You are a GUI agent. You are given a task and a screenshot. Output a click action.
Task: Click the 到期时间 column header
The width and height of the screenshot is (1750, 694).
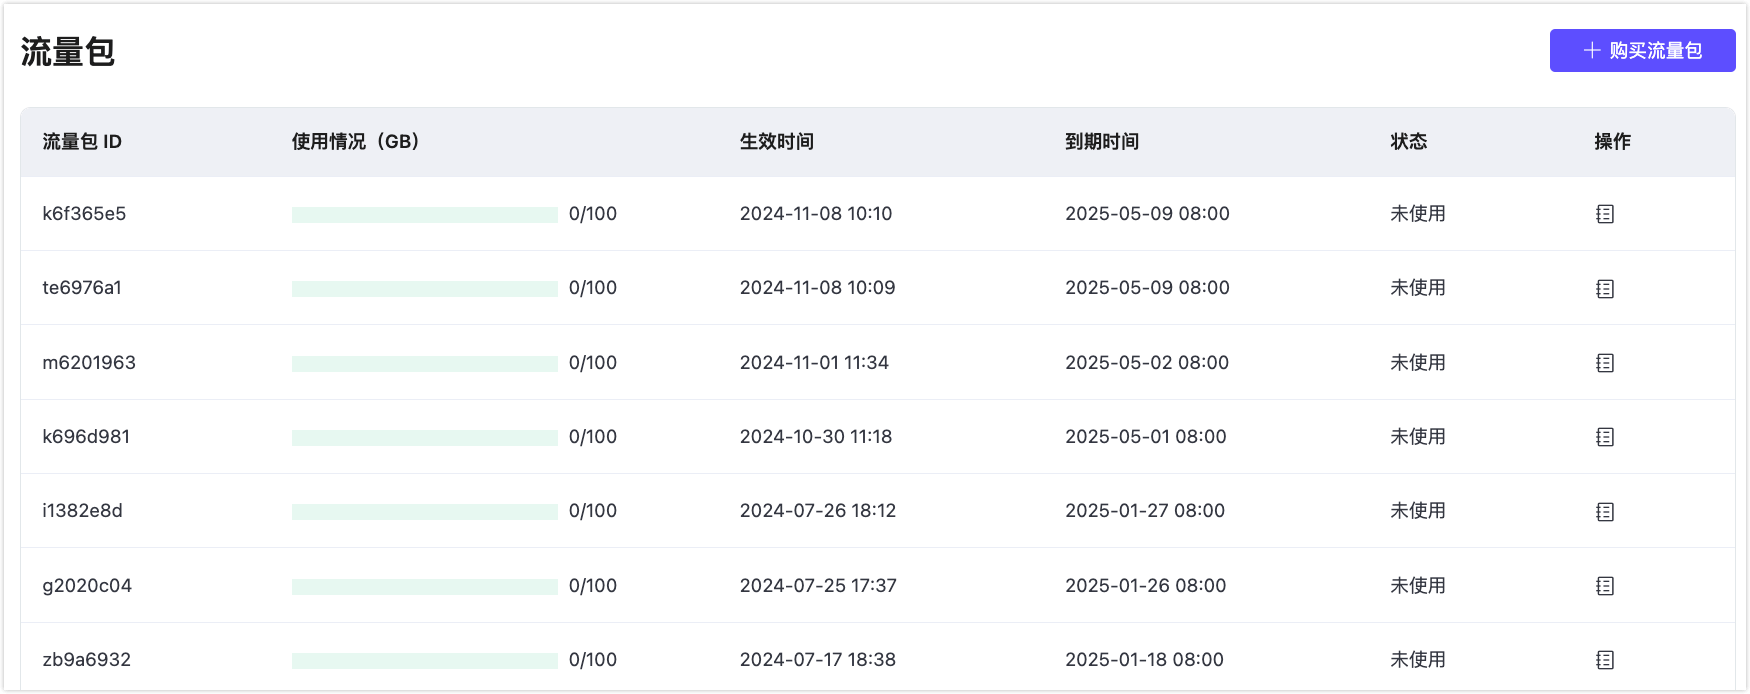pyautogui.click(x=1102, y=142)
